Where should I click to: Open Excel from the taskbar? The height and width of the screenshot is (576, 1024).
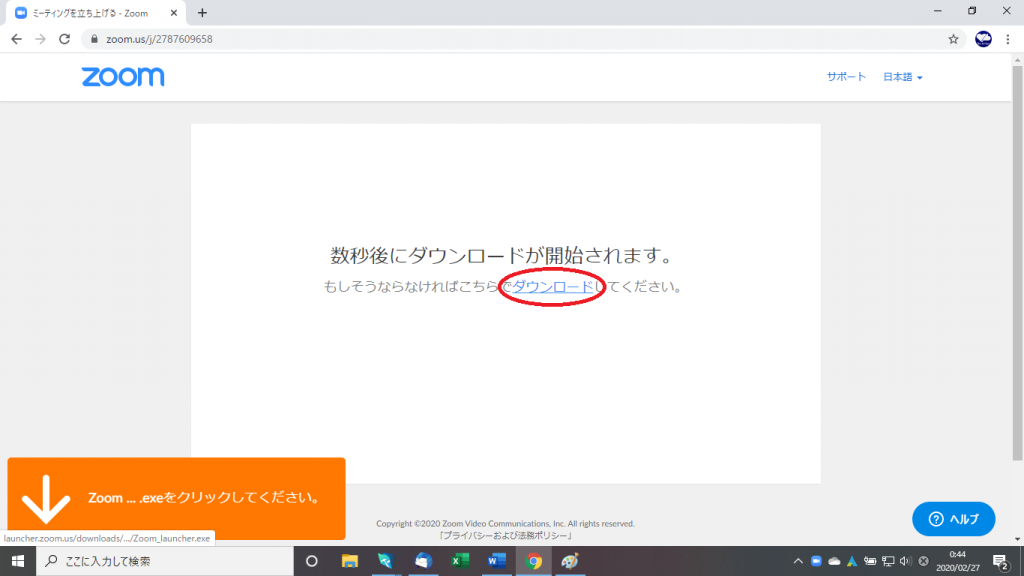460,561
